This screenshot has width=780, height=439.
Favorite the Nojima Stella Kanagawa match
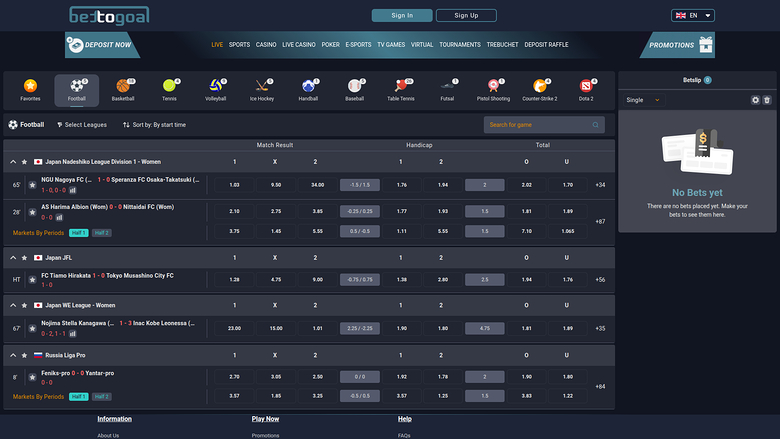tap(32, 328)
